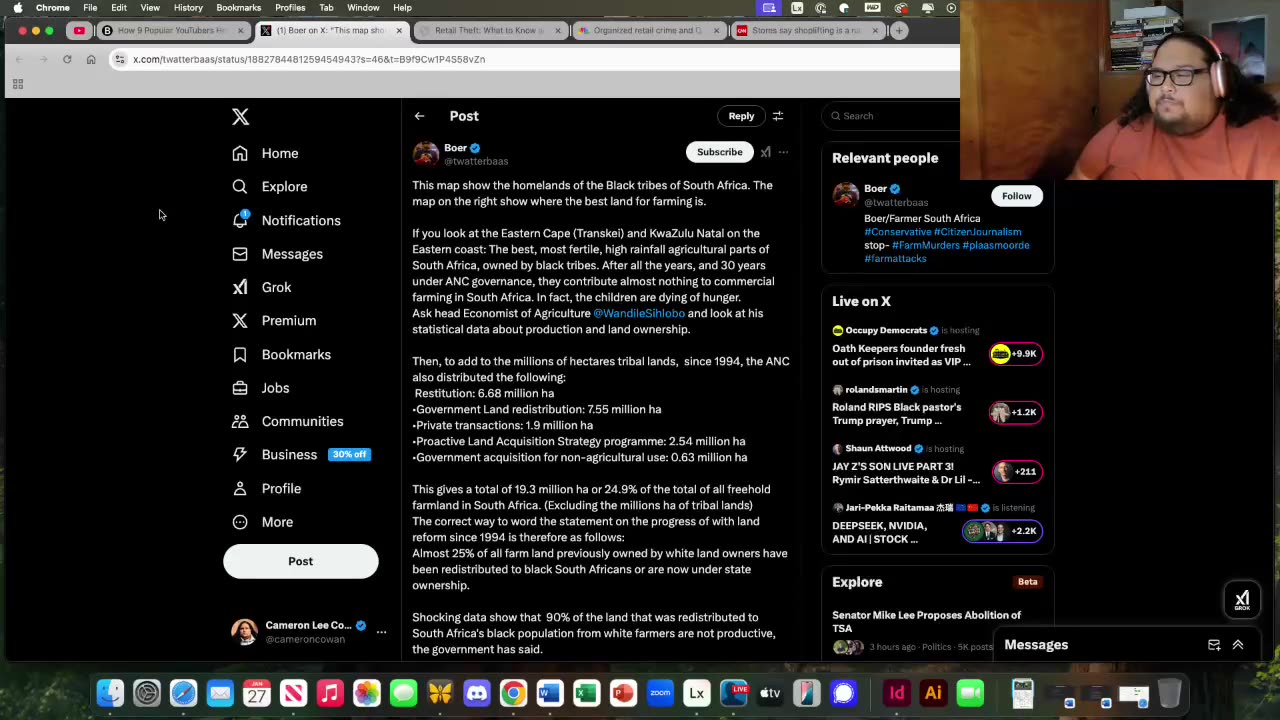Viewport: 1280px width, 720px height.
Task: Click Chrome's home button
Action: tap(91, 59)
